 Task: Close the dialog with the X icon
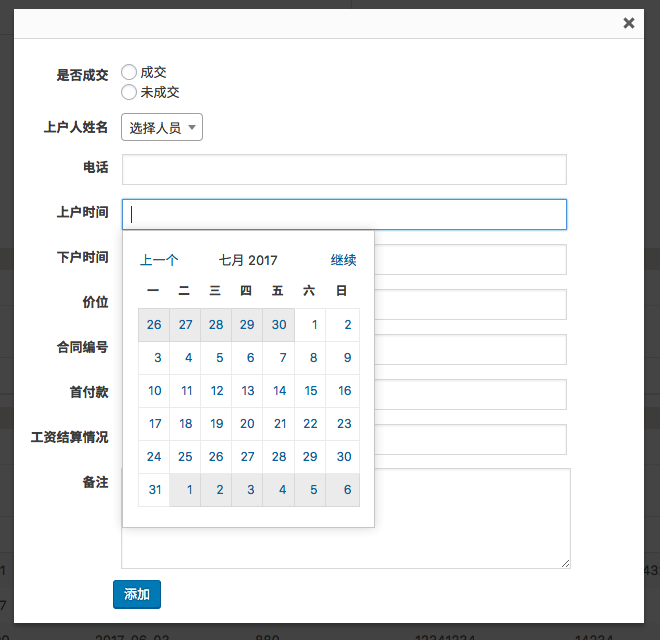[629, 23]
